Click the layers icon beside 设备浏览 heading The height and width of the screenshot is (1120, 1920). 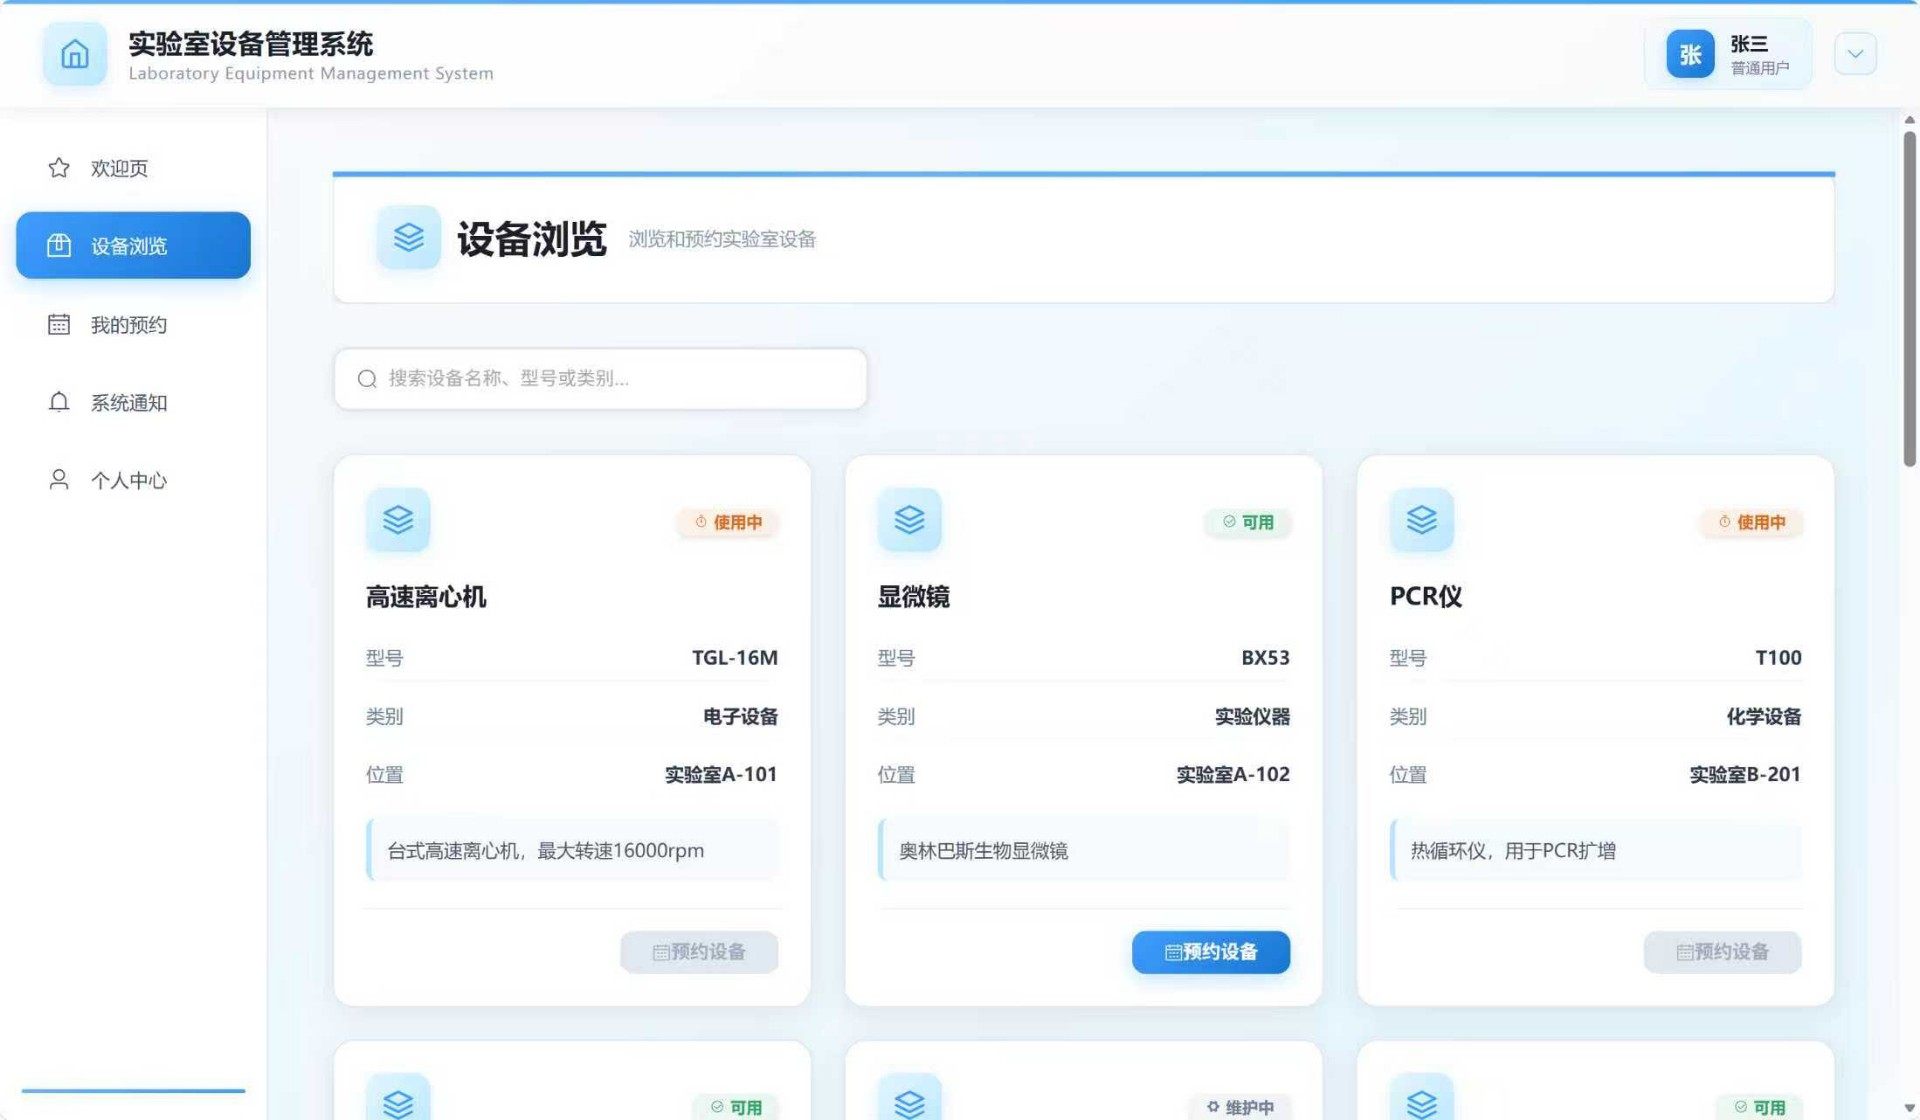pos(408,238)
